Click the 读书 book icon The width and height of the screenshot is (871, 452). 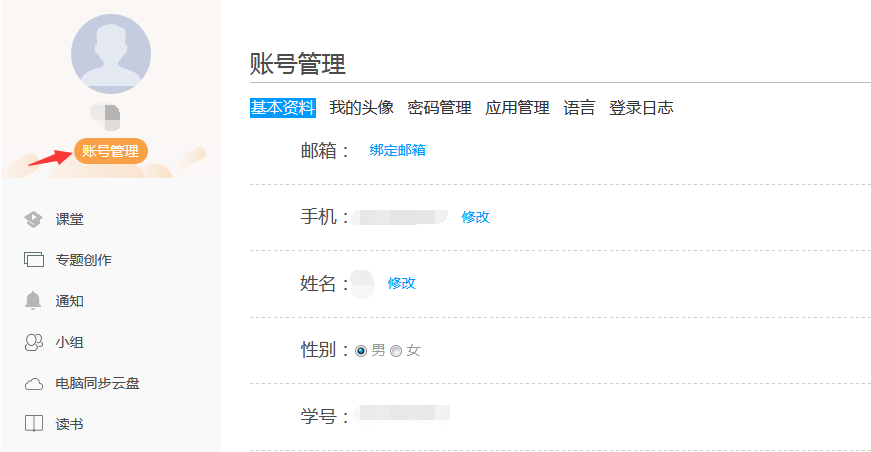point(34,424)
